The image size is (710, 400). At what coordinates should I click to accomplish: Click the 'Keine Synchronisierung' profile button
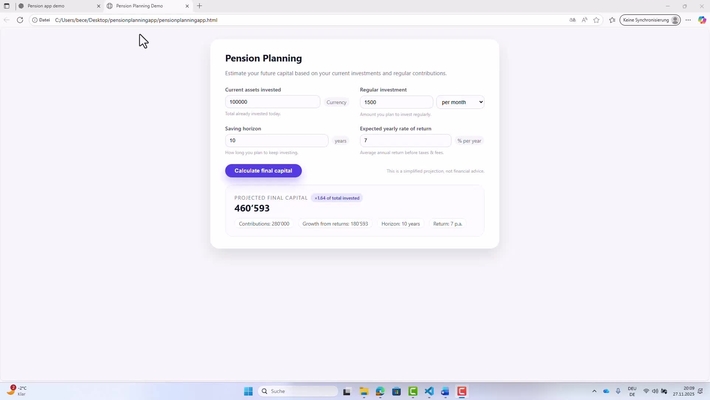[650, 20]
